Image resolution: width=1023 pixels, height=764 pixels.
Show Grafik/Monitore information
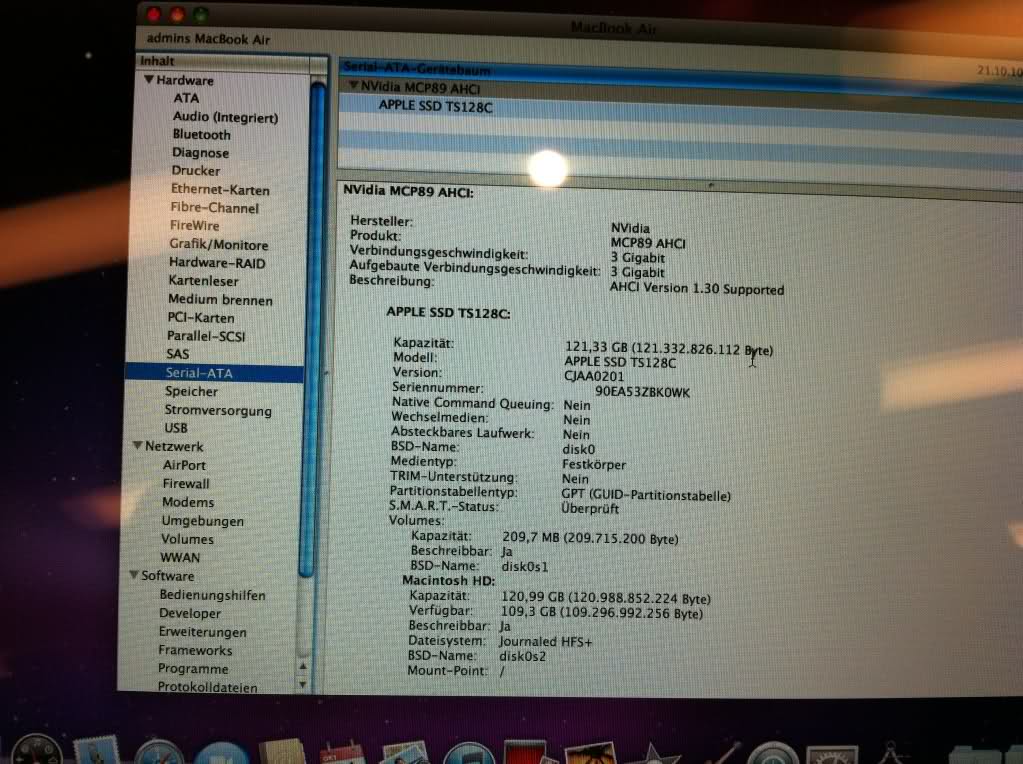219,245
